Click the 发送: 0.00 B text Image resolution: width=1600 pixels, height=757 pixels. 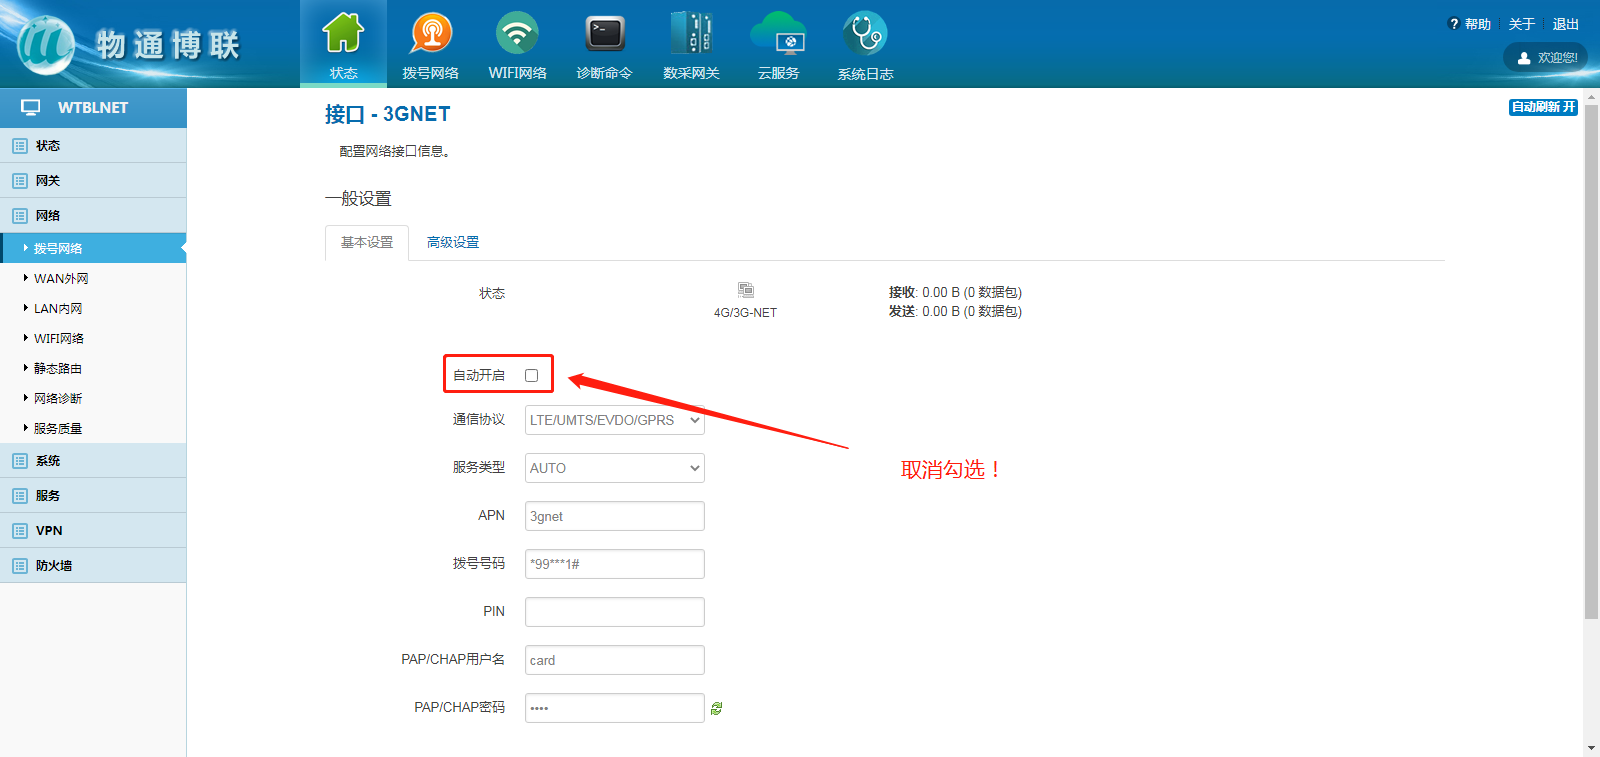coord(955,311)
